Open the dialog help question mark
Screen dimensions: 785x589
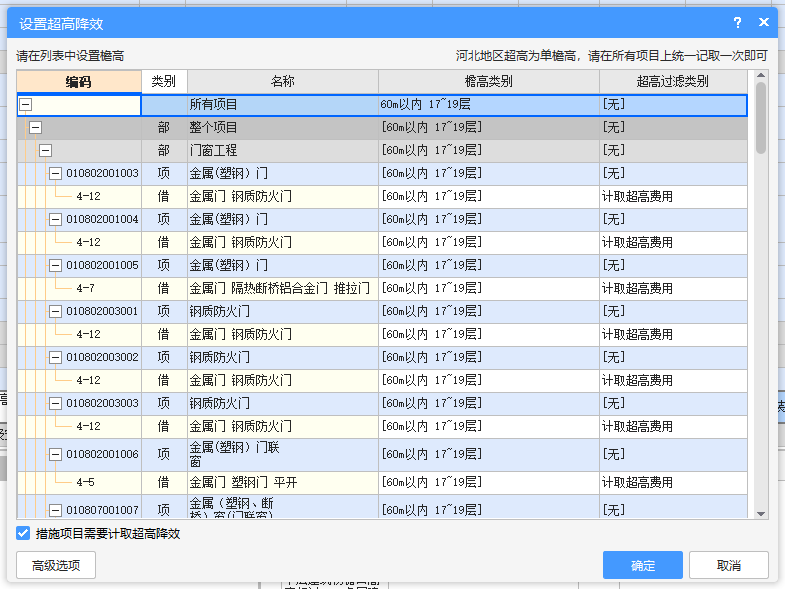(x=737, y=23)
